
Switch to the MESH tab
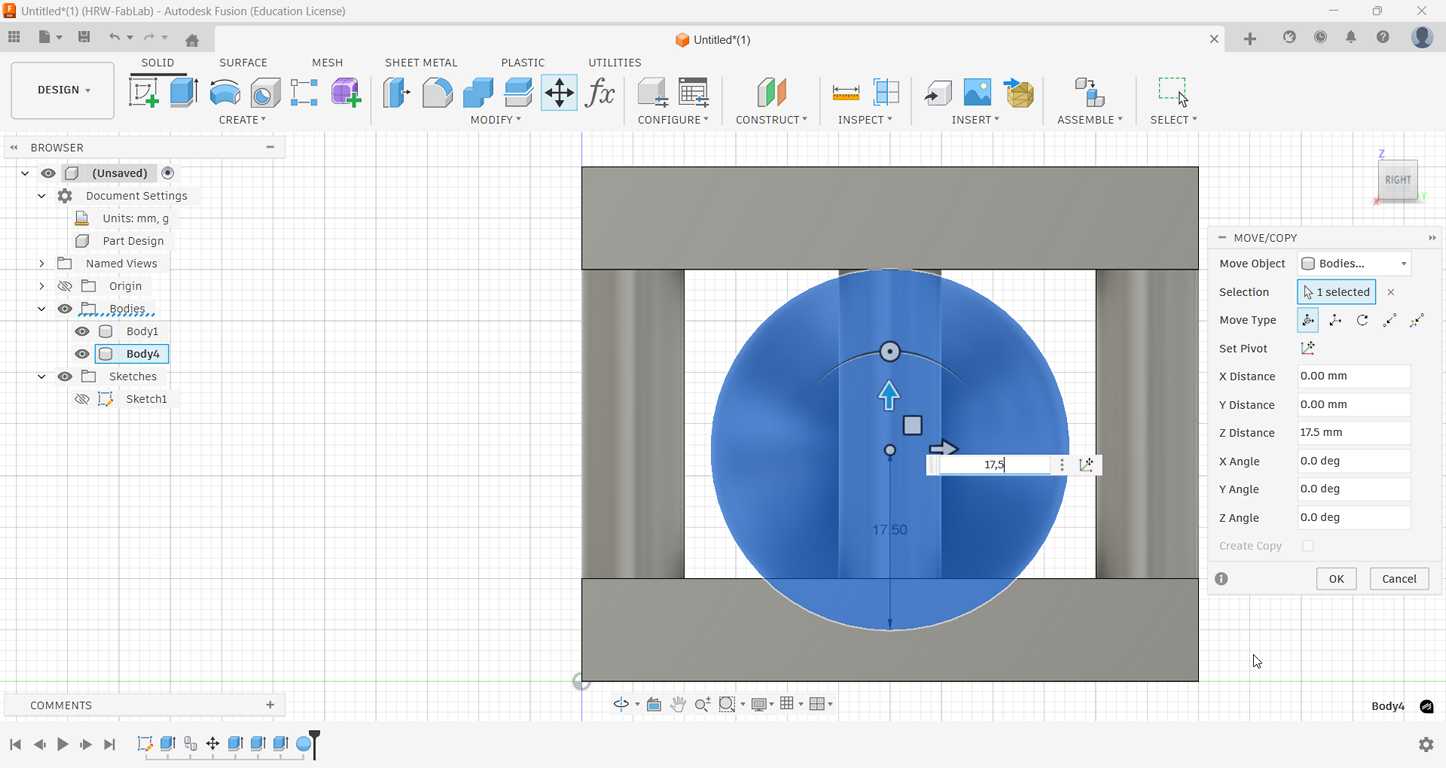pos(327,62)
